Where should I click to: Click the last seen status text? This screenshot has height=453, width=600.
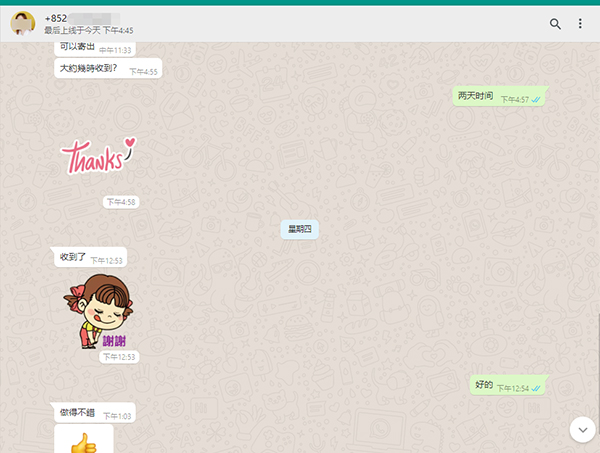90,31
